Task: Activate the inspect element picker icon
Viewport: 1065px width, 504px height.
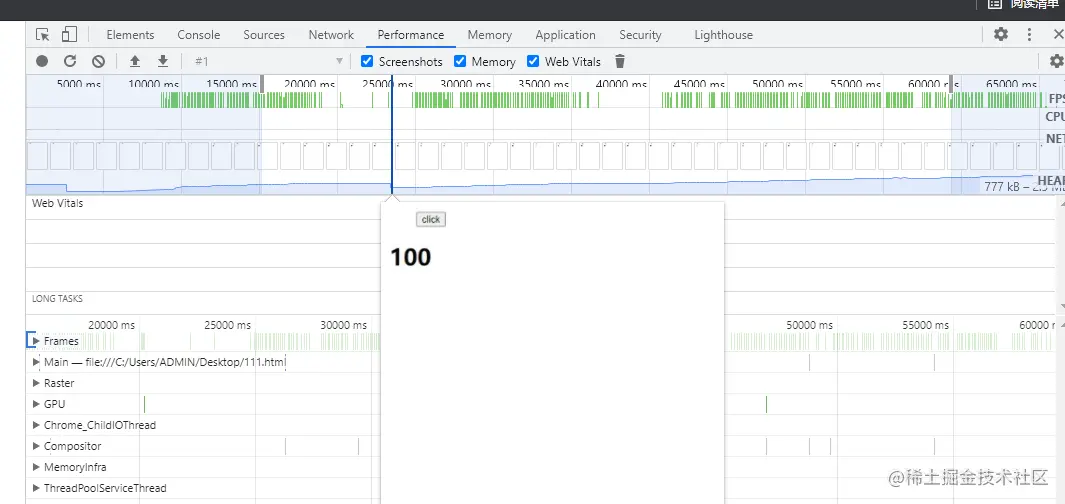Action: [43, 35]
